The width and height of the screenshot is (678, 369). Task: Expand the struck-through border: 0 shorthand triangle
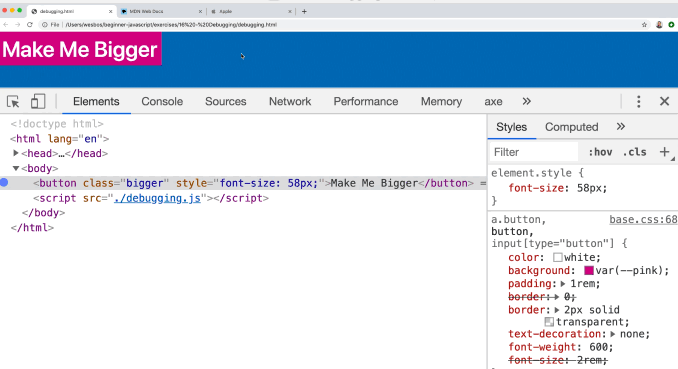pyautogui.click(x=557, y=297)
